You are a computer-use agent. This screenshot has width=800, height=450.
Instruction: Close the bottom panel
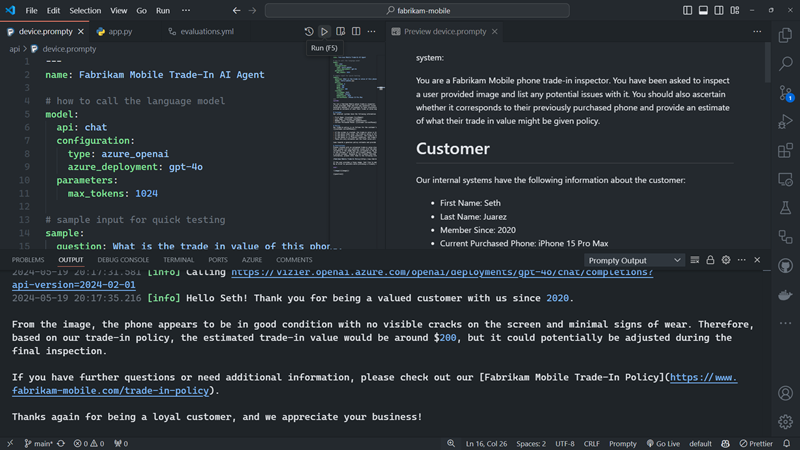click(757, 260)
